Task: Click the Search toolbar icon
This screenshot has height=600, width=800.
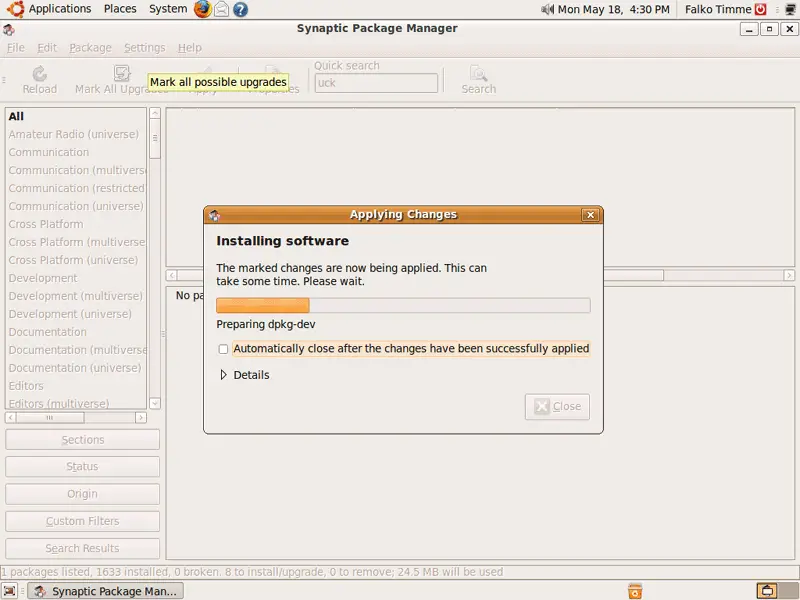Action: coord(479,73)
